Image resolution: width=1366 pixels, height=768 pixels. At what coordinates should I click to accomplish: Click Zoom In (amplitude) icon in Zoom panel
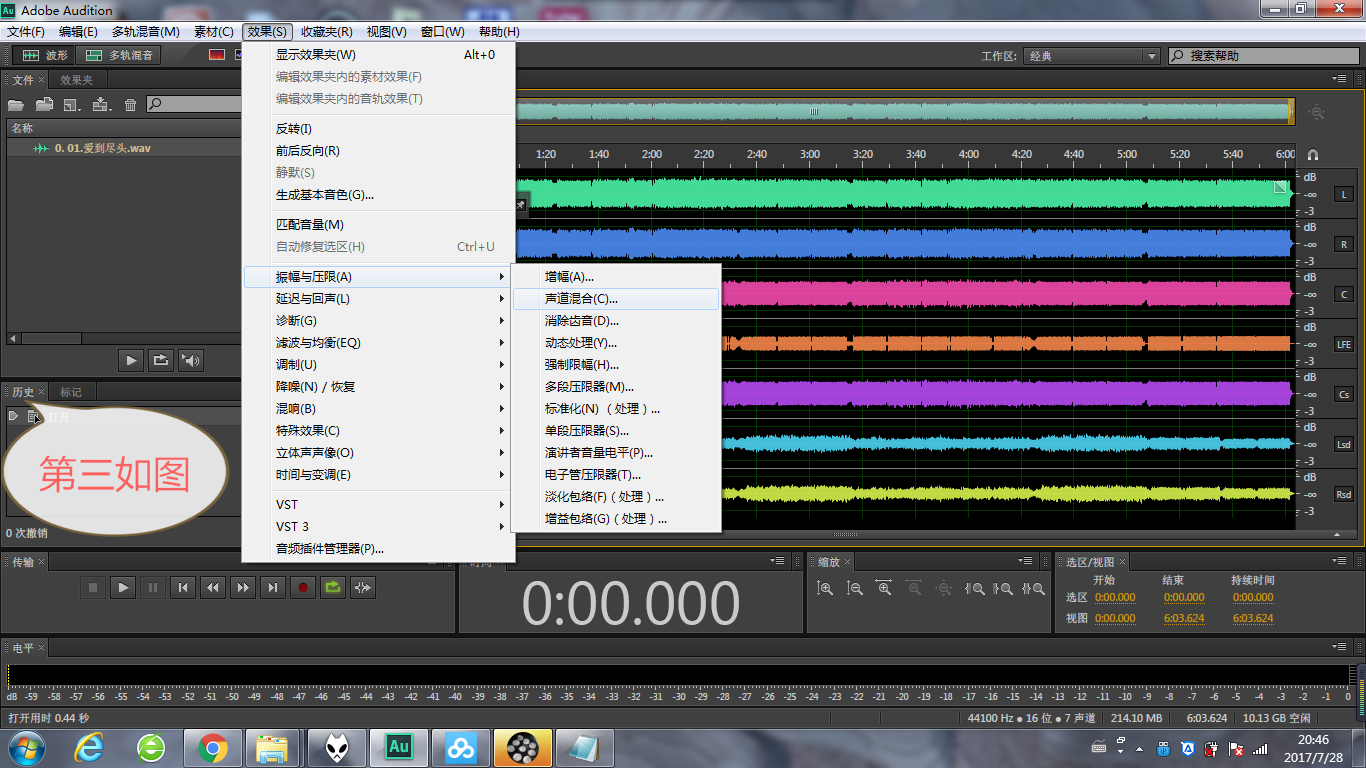[x=825, y=589]
